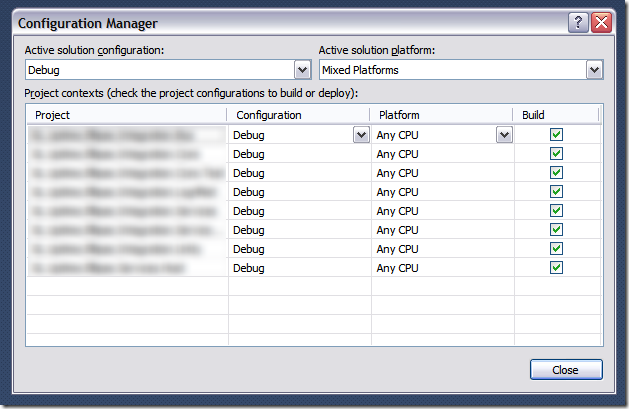Expand Active solution platform dropdown
The image size is (629, 409).
[x=594, y=70]
